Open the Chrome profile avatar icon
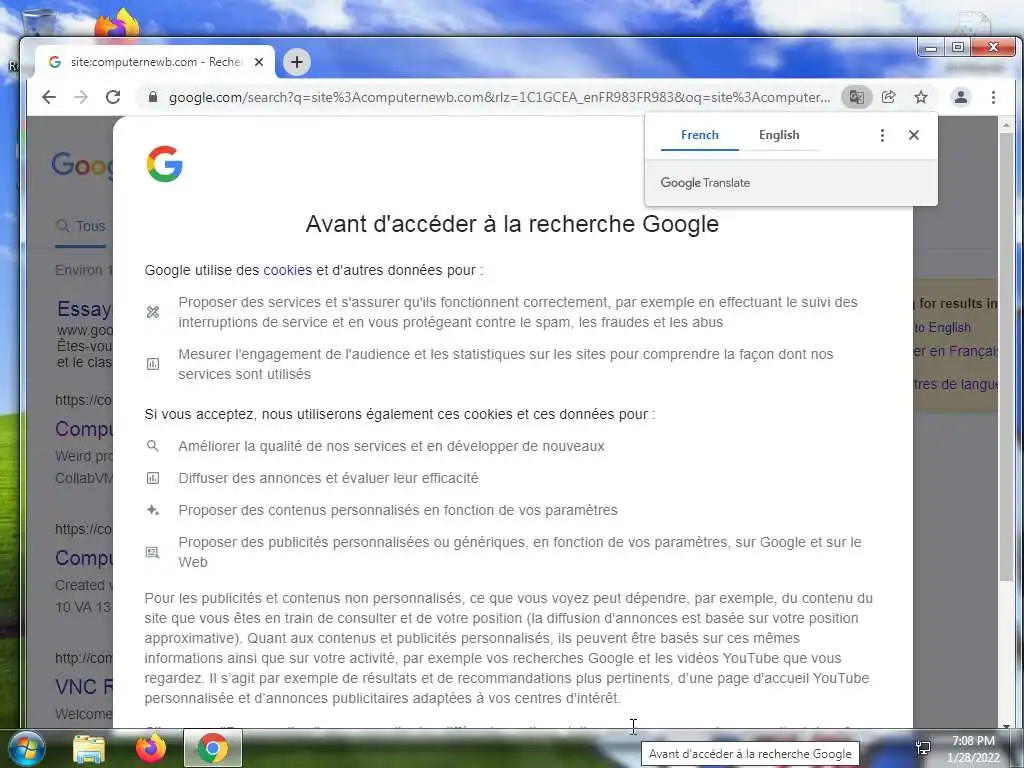The width and height of the screenshot is (1024, 768). 961,97
